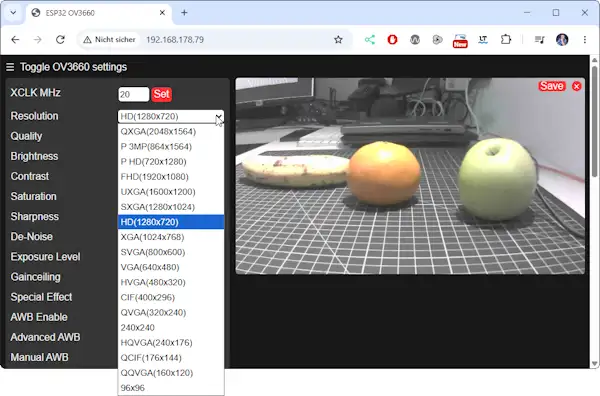Open the Extensions puzzle piece menu
Viewport: 600px width, 396px height.
click(506, 39)
